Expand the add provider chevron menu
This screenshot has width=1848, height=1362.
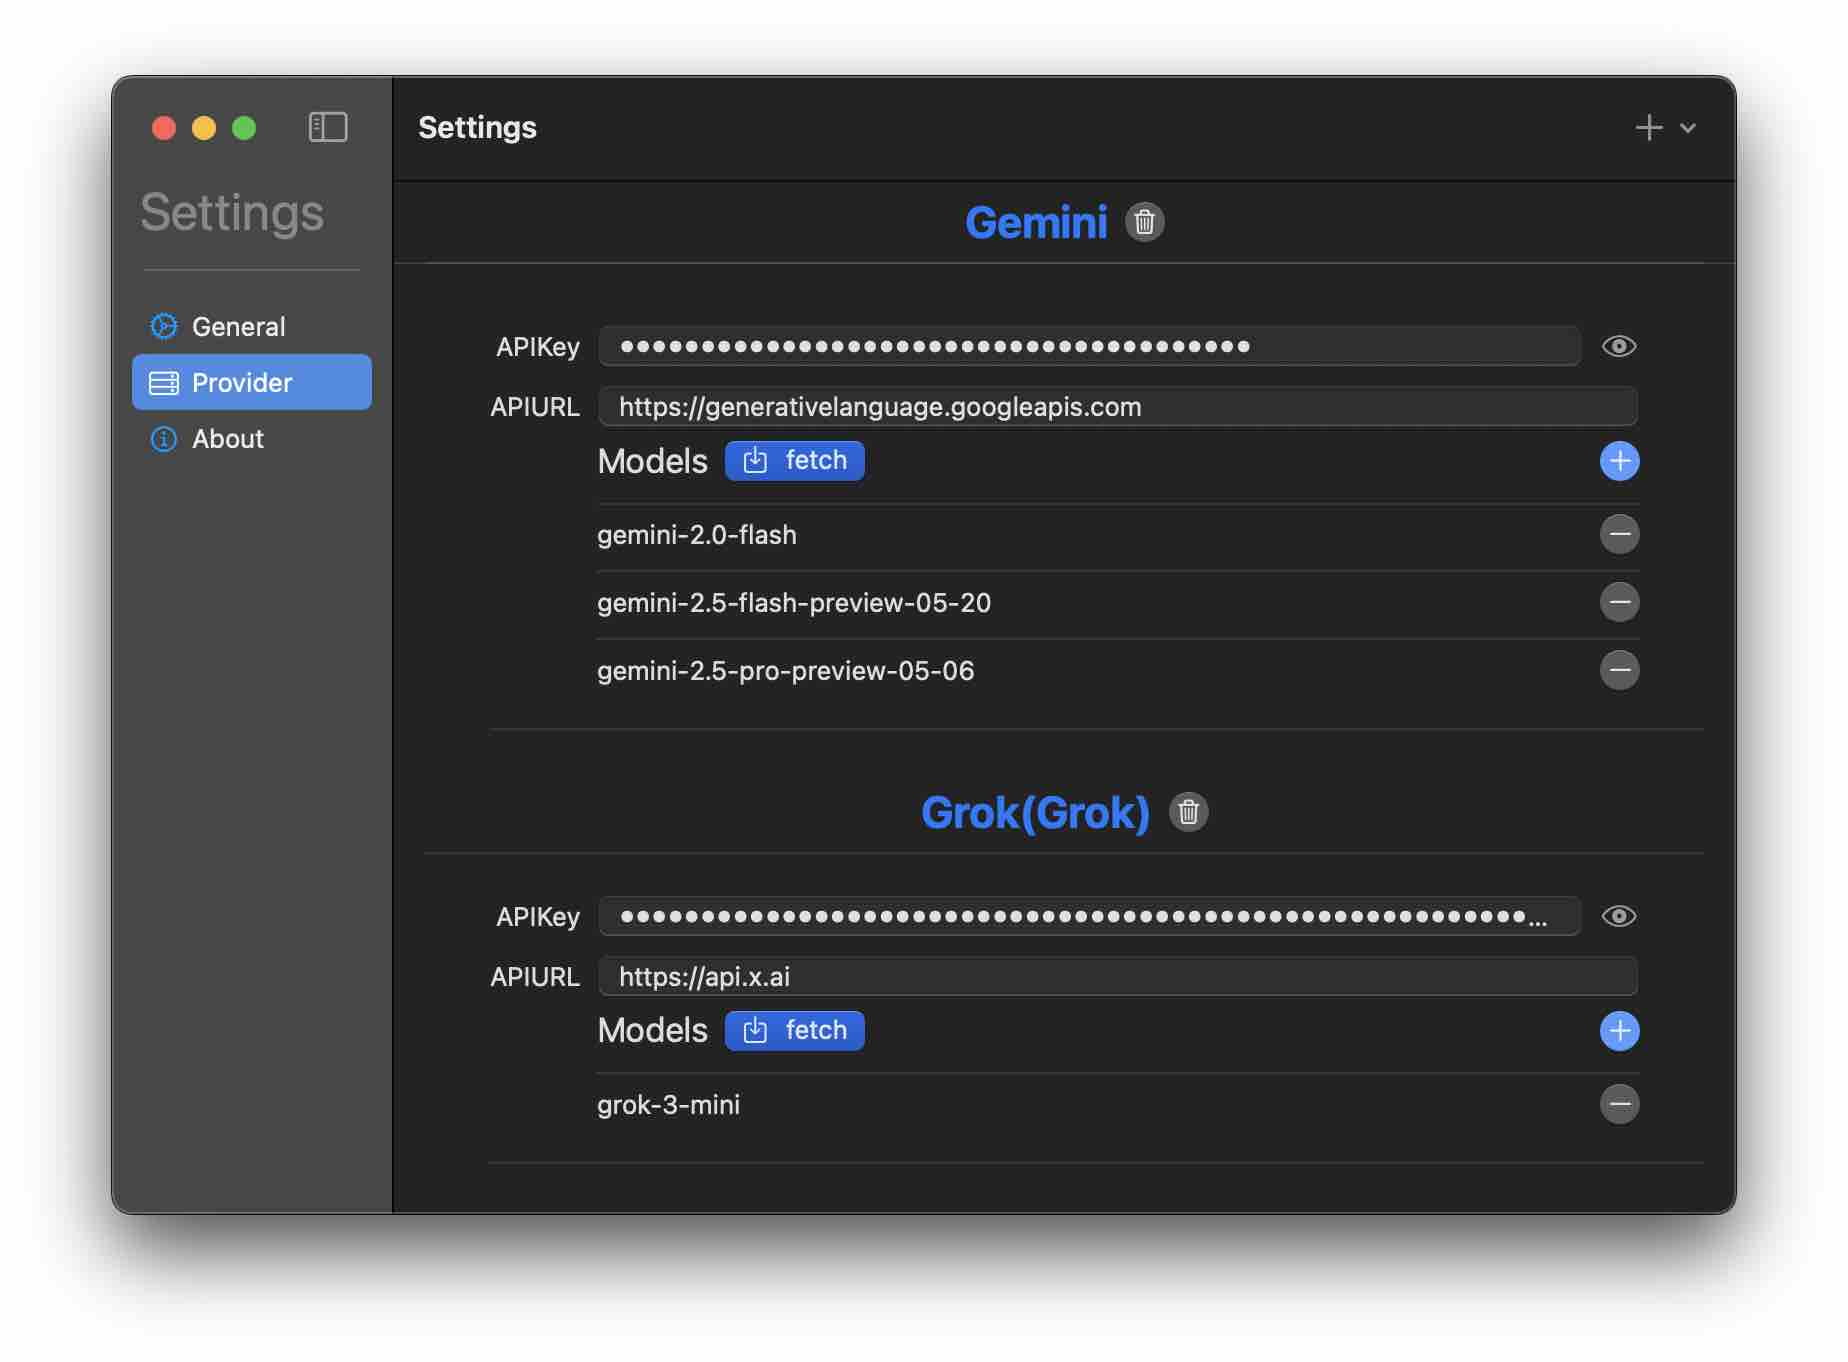tap(1688, 128)
